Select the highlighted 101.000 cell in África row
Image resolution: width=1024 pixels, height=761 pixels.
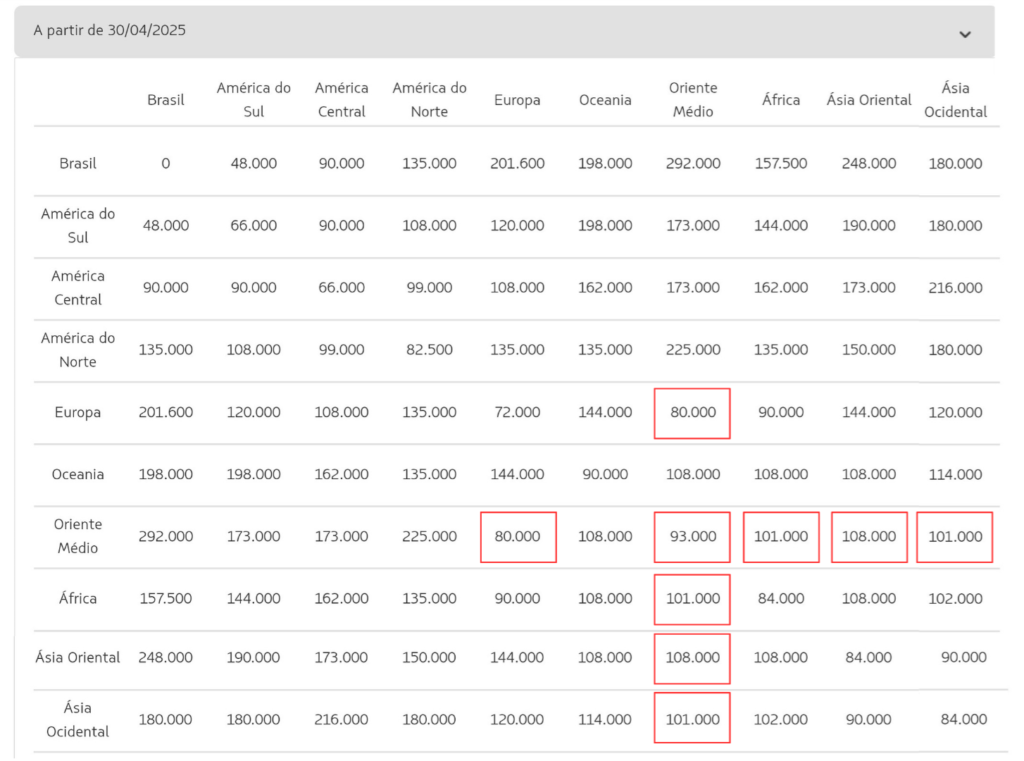point(692,599)
